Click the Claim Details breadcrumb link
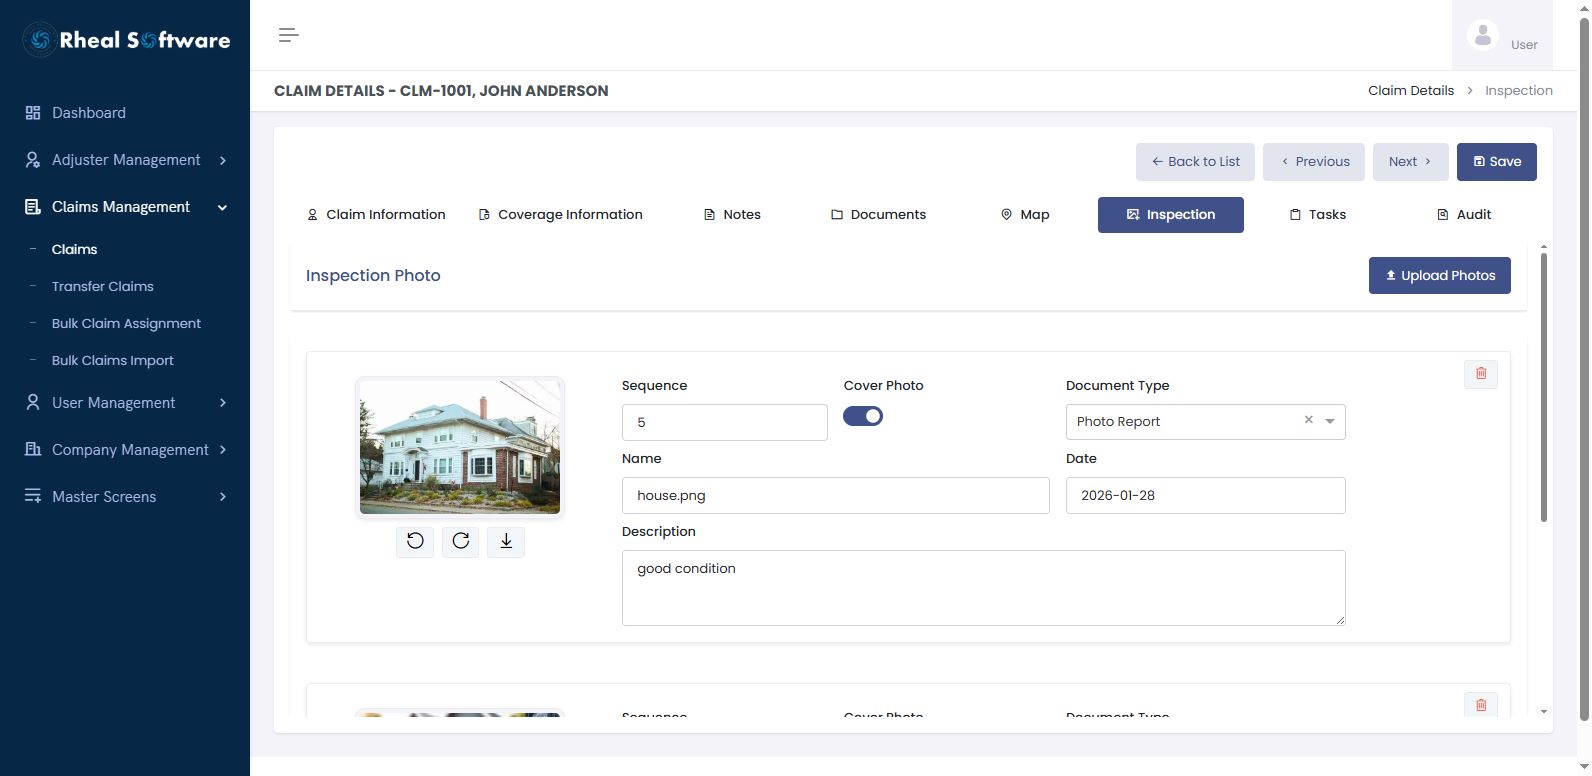 [1411, 90]
